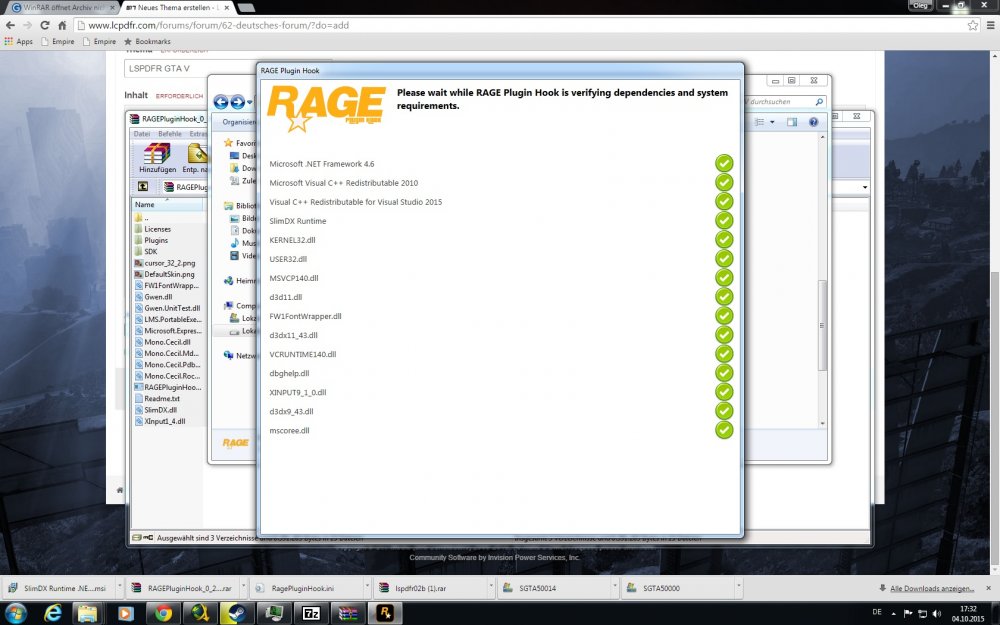Expand the WinRAR address bar dropdown
This screenshot has height=625, width=1000.
[x=865, y=187]
